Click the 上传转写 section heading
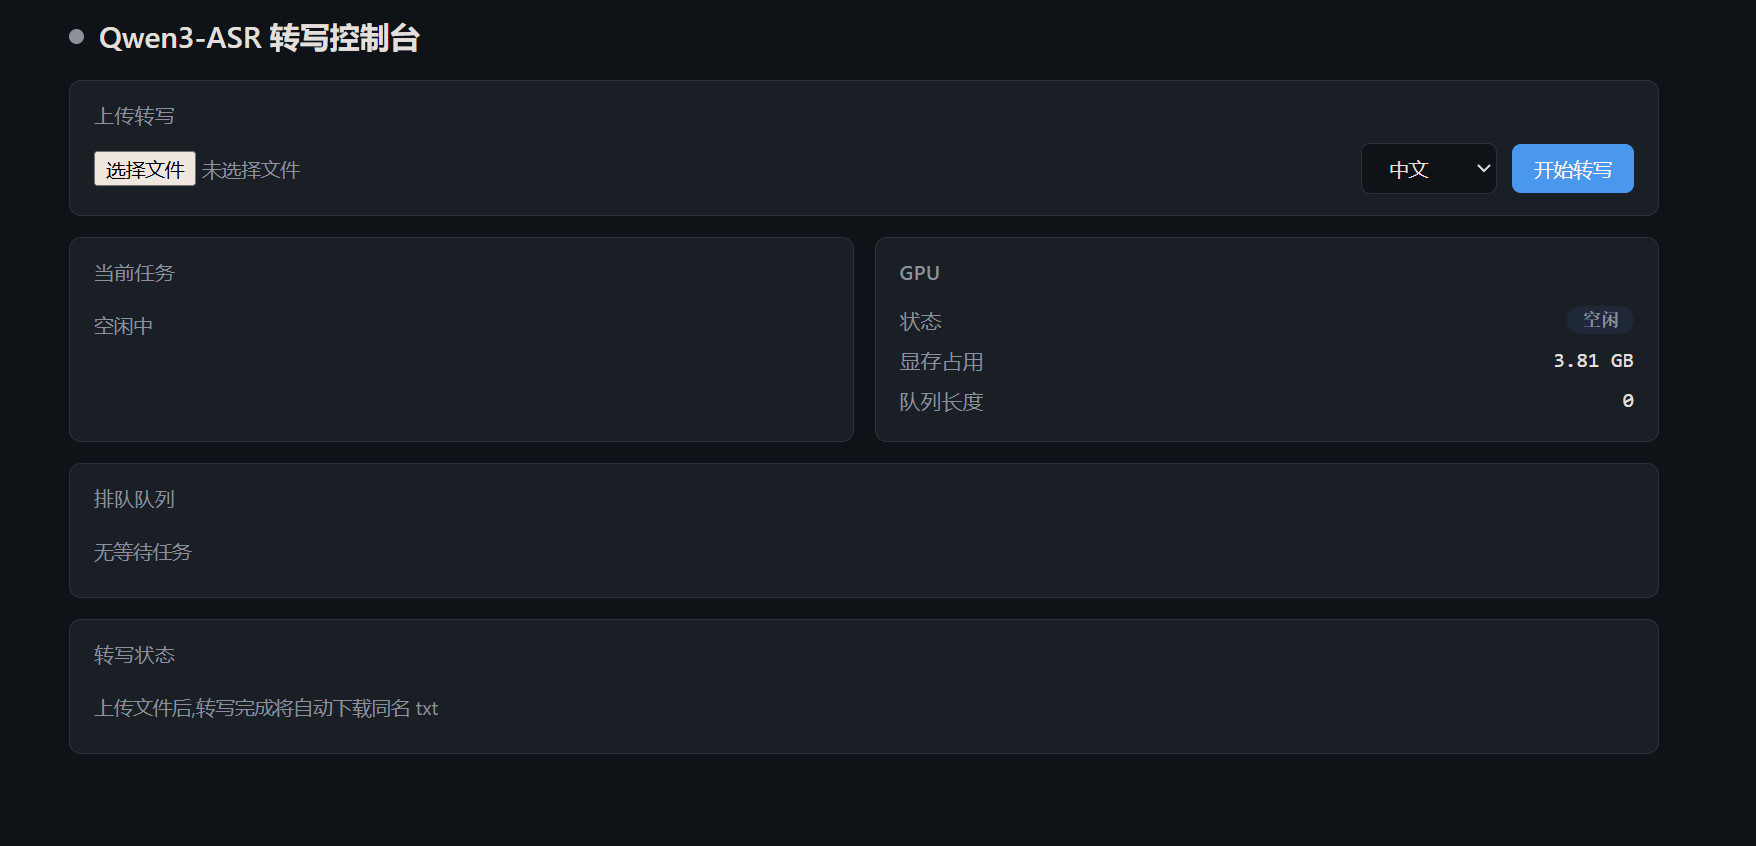The image size is (1756, 846). [x=134, y=116]
